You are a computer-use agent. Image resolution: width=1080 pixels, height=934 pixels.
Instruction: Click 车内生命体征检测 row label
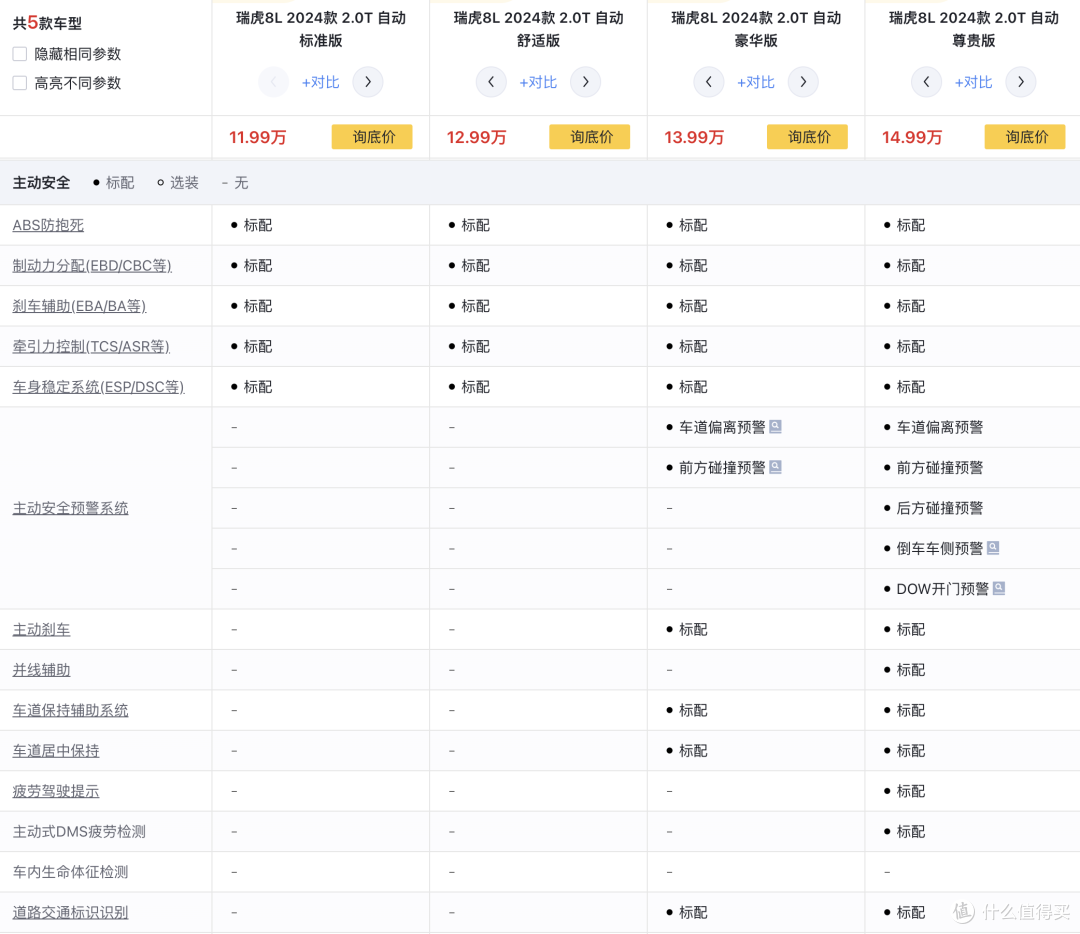pyautogui.click(x=70, y=872)
